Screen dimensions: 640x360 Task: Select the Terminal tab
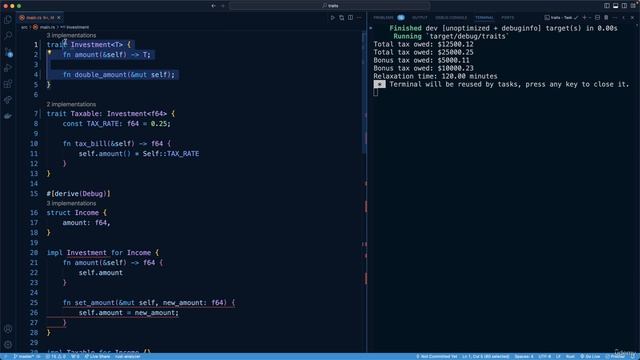click(x=484, y=18)
